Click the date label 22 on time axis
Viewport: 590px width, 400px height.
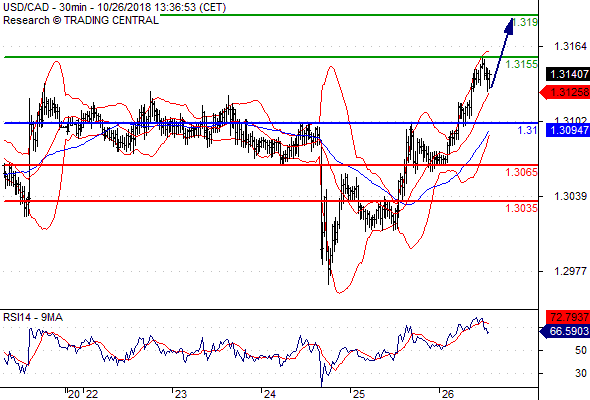point(92,394)
